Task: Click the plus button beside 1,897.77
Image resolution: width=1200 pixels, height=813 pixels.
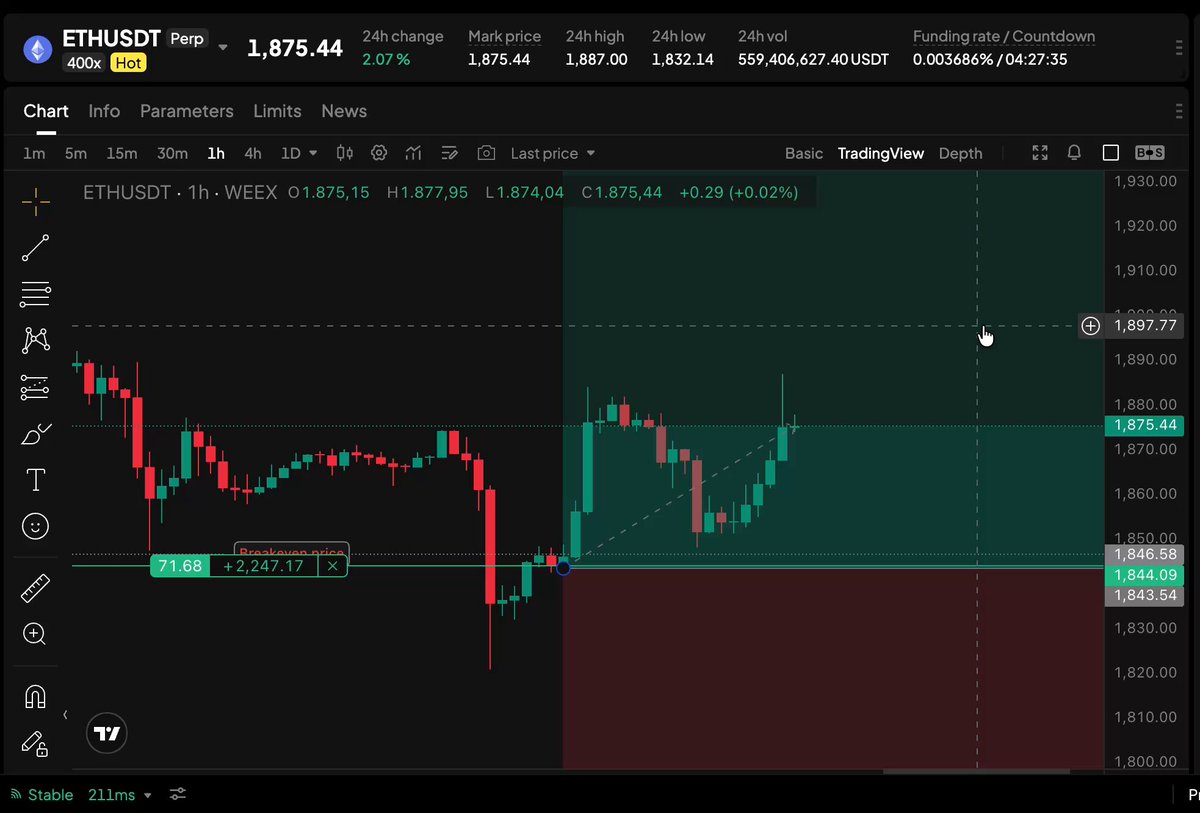Action: [1091, 326]
